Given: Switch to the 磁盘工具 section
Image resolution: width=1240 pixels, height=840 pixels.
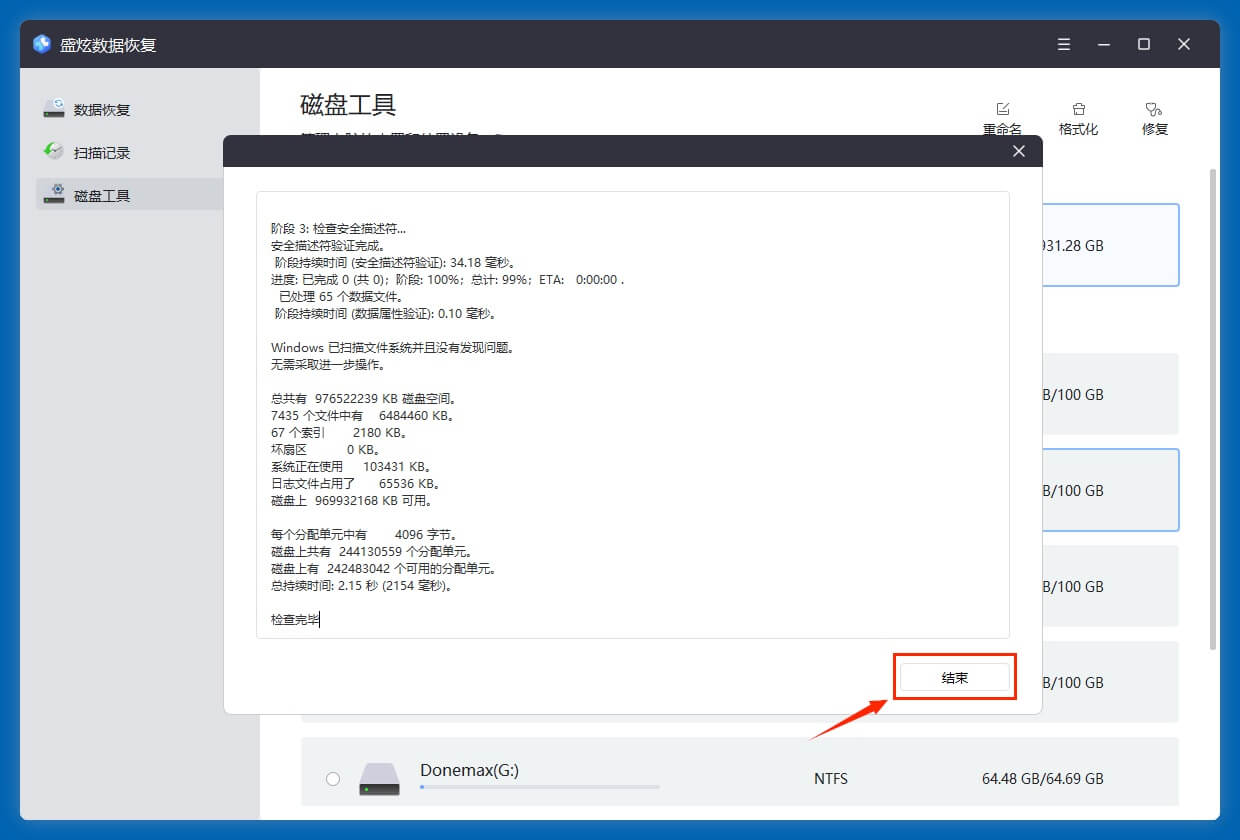Looking at the screenshot, I should [x=103, y=194].
